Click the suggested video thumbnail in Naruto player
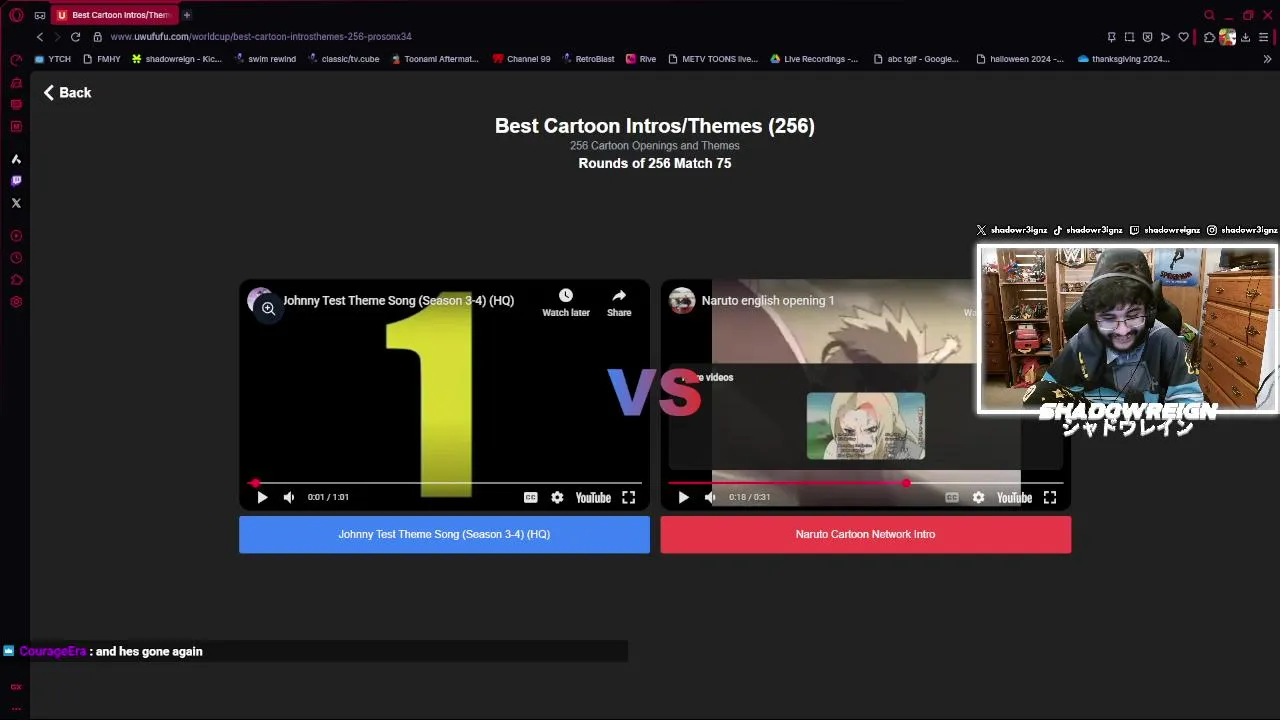1280x720 pixels. point(866,426)
